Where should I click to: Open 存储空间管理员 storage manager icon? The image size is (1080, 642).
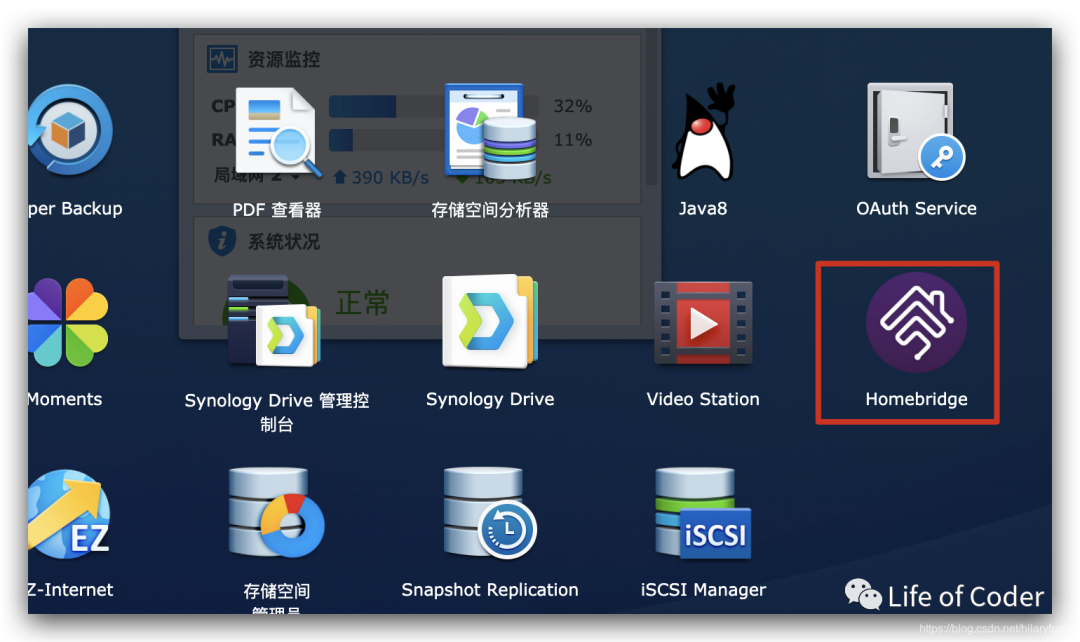coord(276,512)
